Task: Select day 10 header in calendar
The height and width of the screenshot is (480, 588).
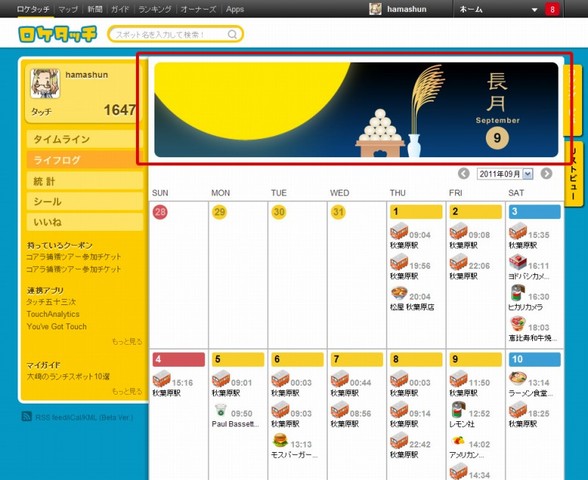Action: click(535, 359)
